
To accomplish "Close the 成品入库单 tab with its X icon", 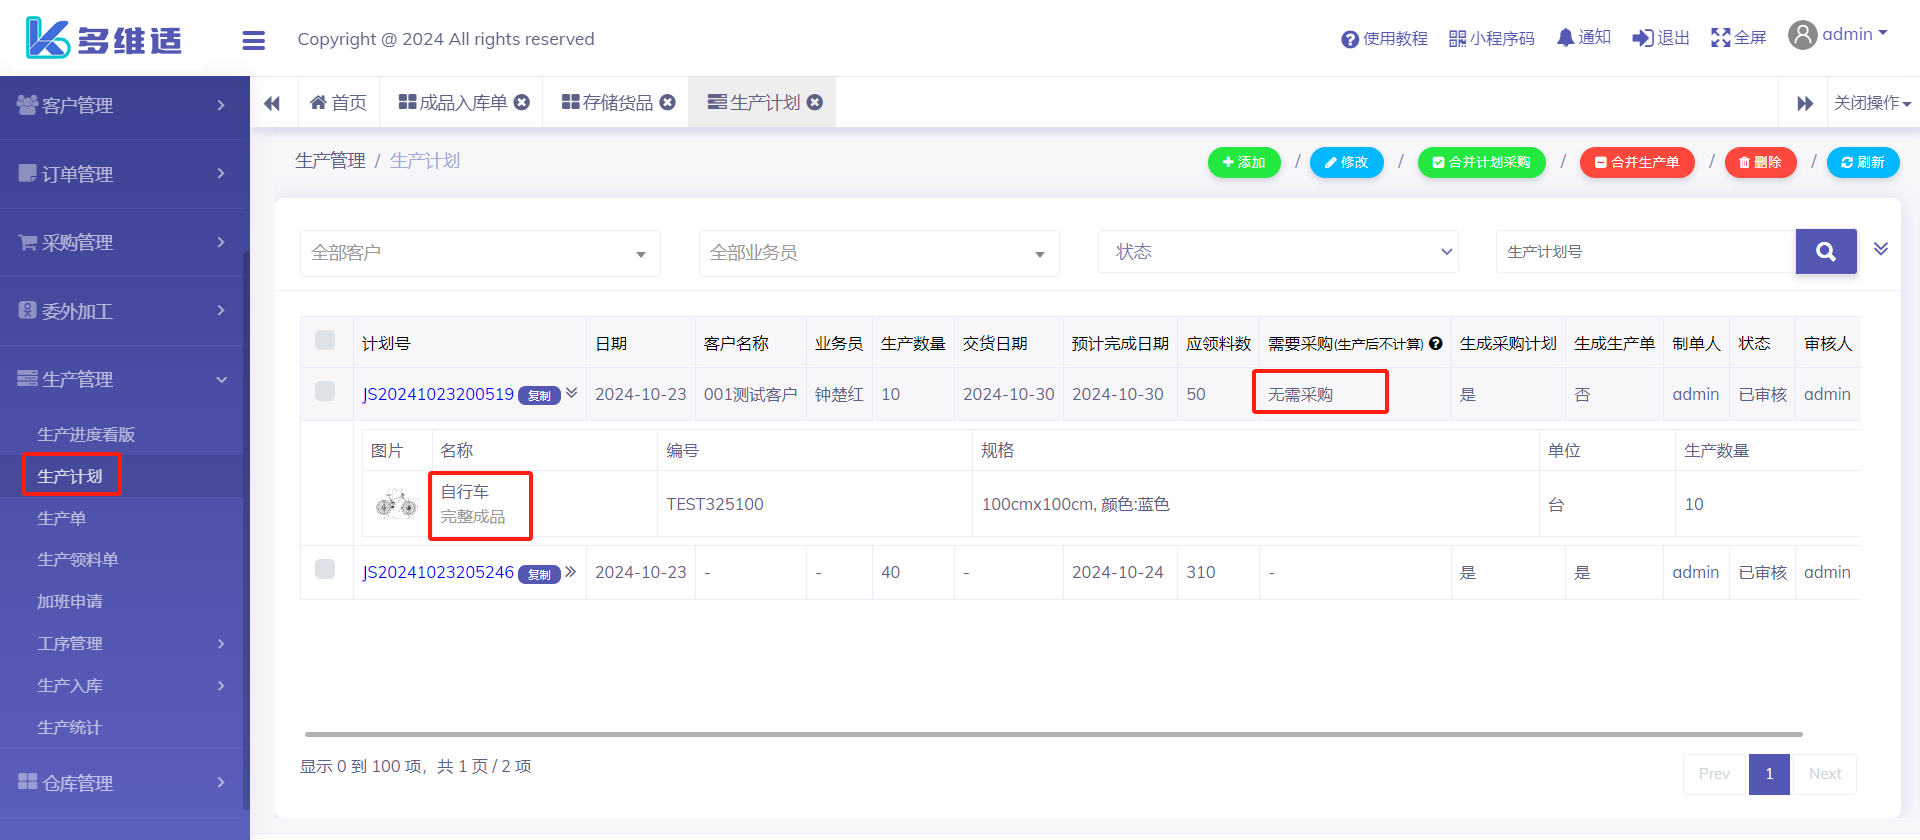I will tap(522, 103).
